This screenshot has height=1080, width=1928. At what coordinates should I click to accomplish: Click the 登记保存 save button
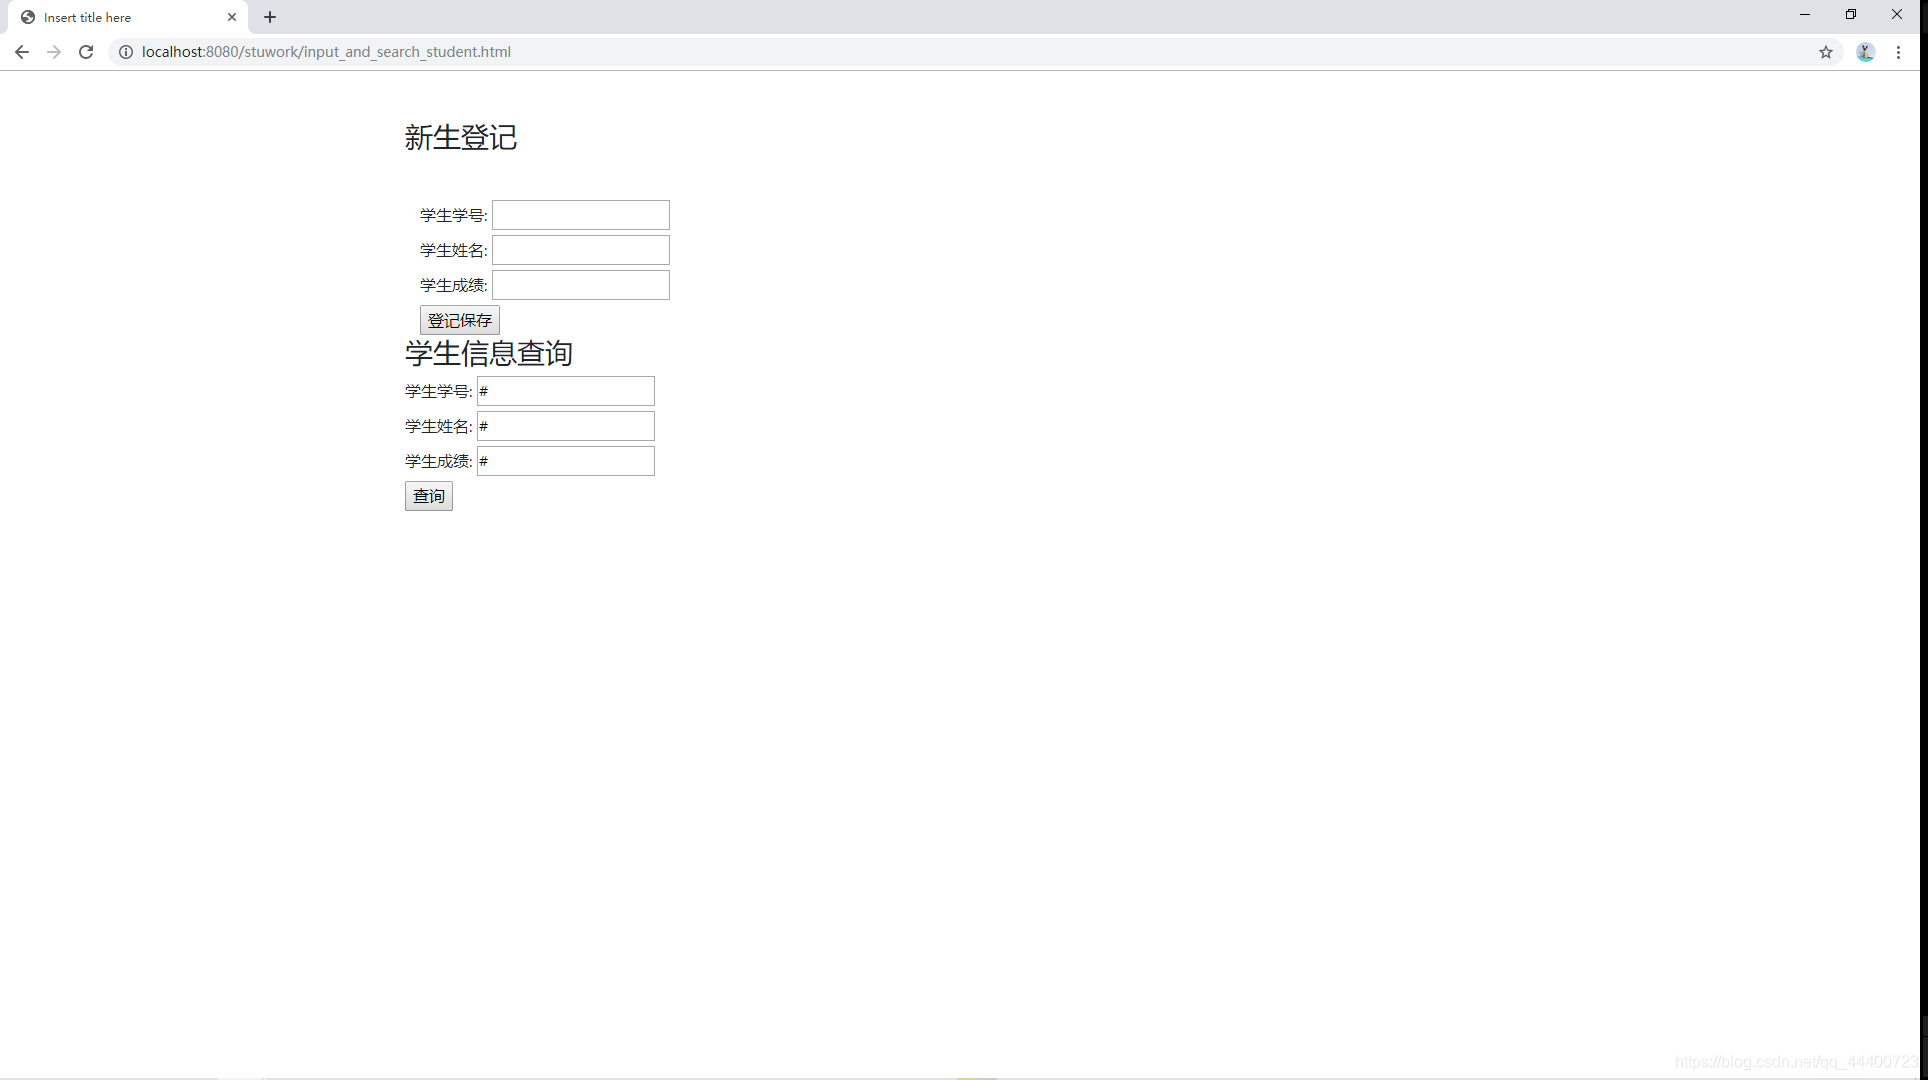[458, 319]
